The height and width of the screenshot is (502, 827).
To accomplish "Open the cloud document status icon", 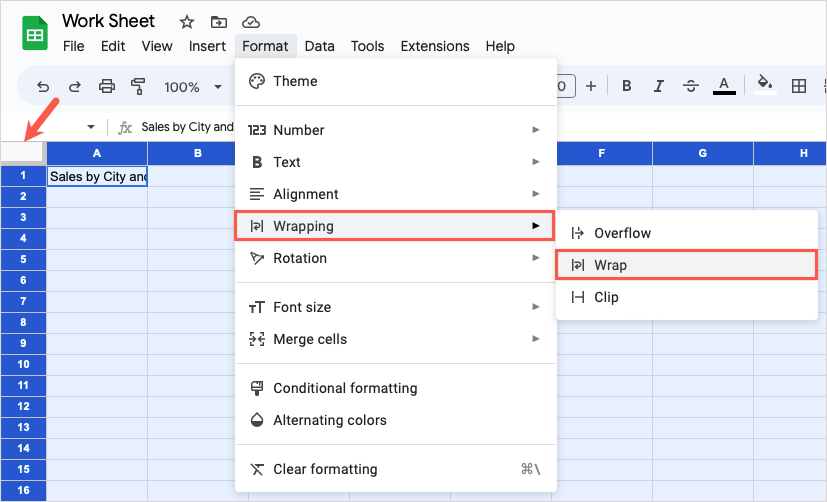I will (x=251, y=21).
